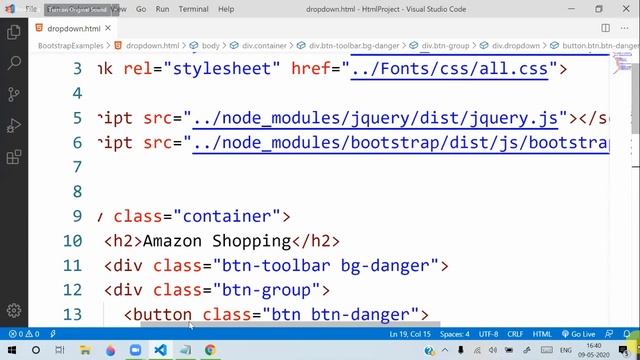Close the dropdown.html tab
640x360 pixels.
[108, 28]
